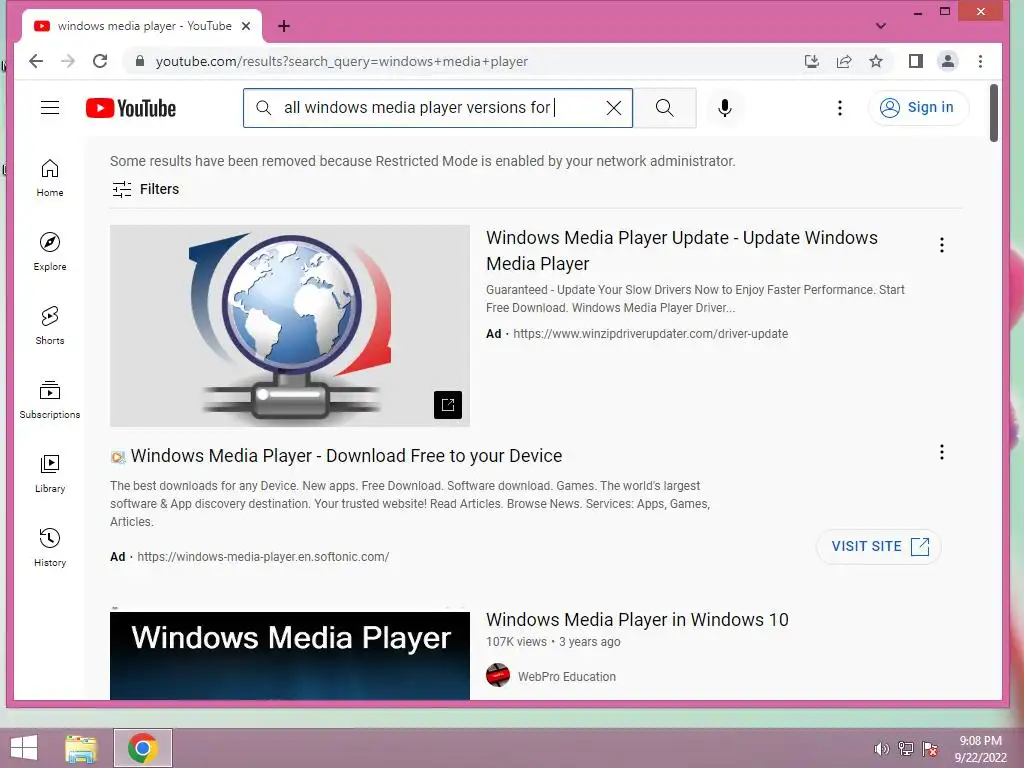
Task: Click the YouTube logo
Action: click(131, 108)
